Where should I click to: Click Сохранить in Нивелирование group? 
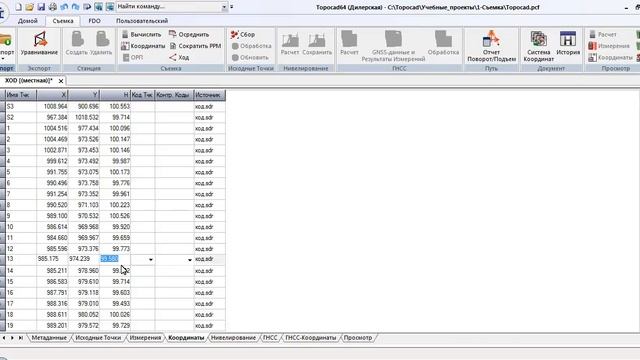[x=317, y=43]
